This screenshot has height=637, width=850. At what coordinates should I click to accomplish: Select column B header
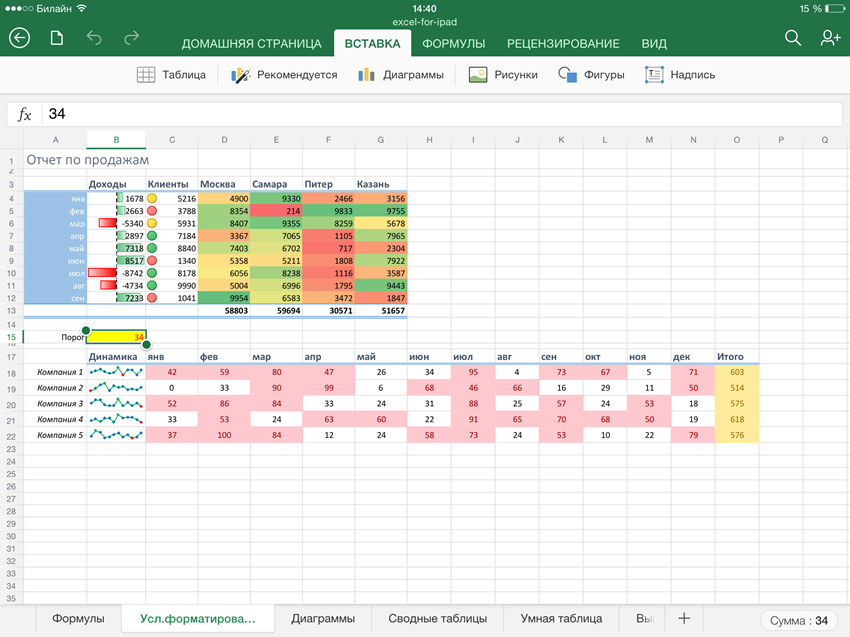pos(116,140)
